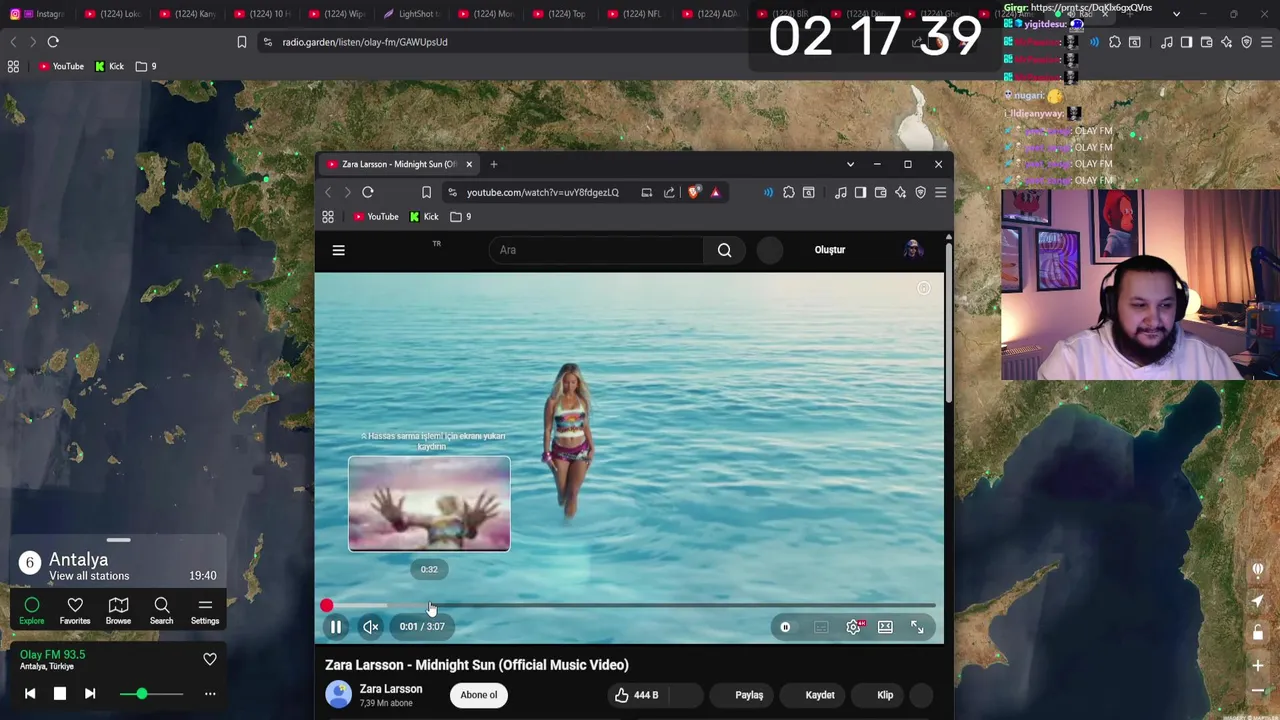Click the YouTube search magnifier button
This screenshot has width=1280, height=720.
coord(724,250)
